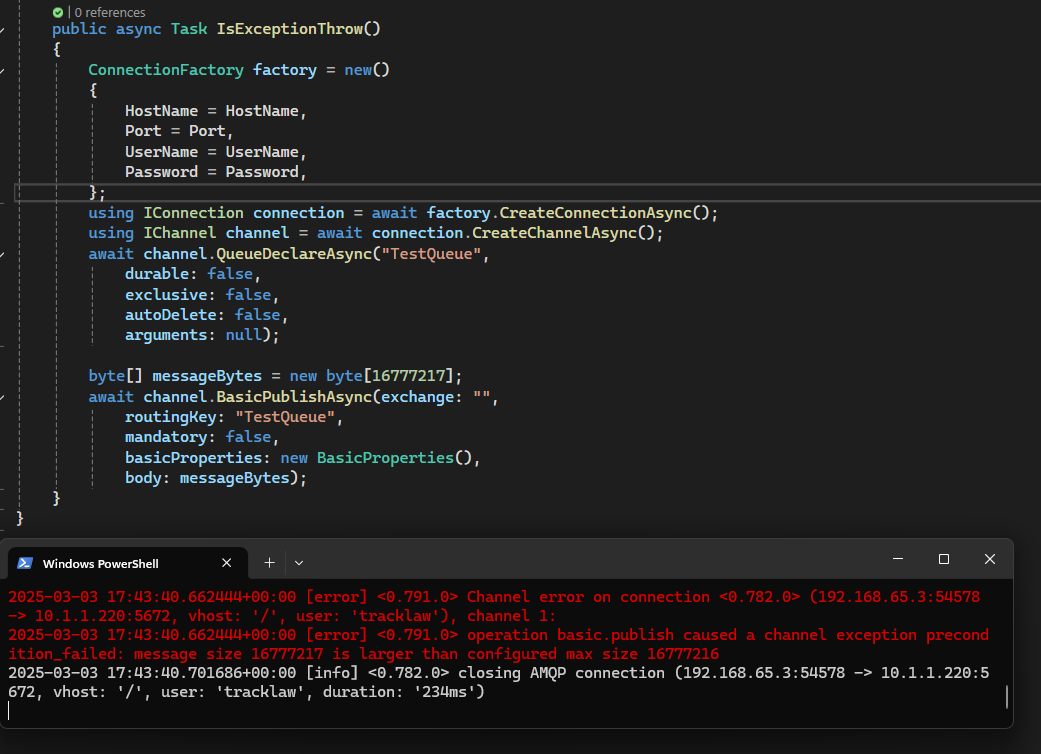Click the blinking cursor line in PowerShell

tap(9, 711)
